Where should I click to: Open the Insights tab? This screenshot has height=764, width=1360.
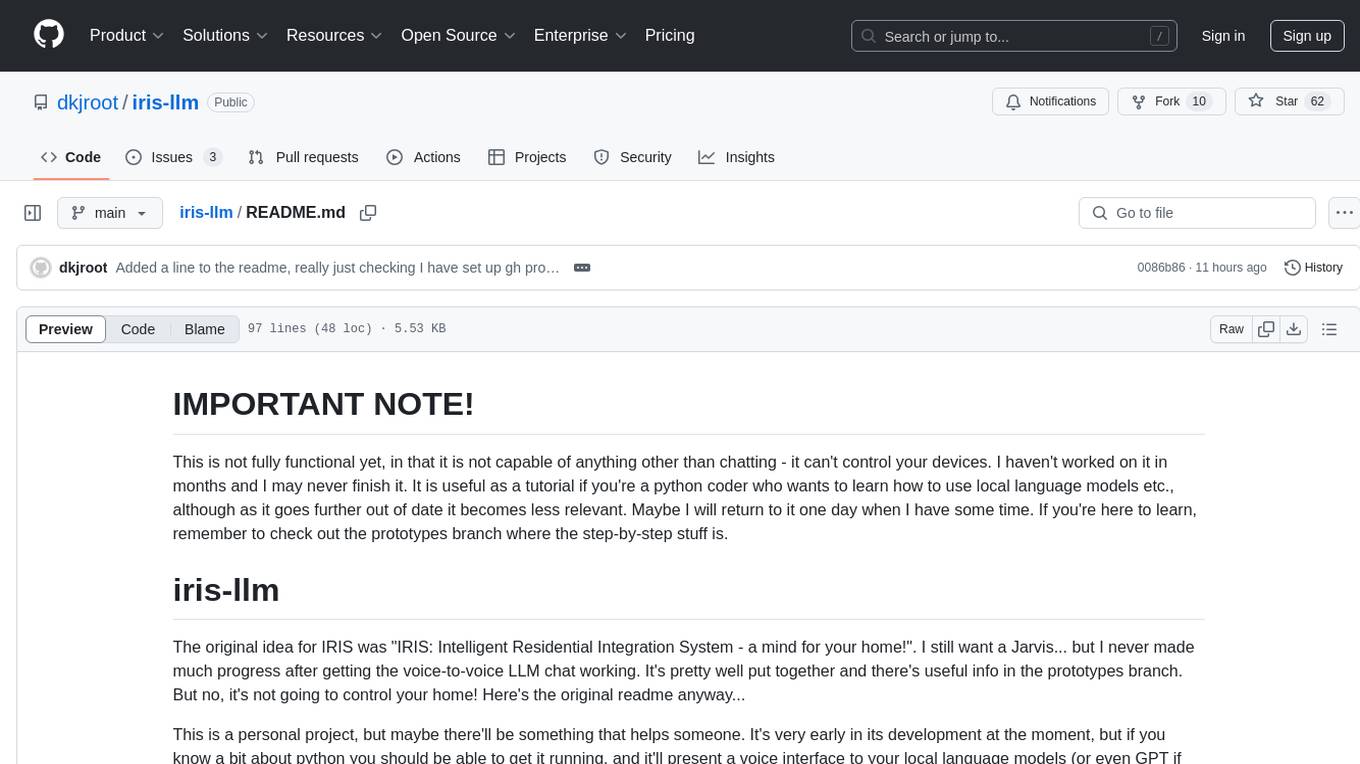pos(736,157)
